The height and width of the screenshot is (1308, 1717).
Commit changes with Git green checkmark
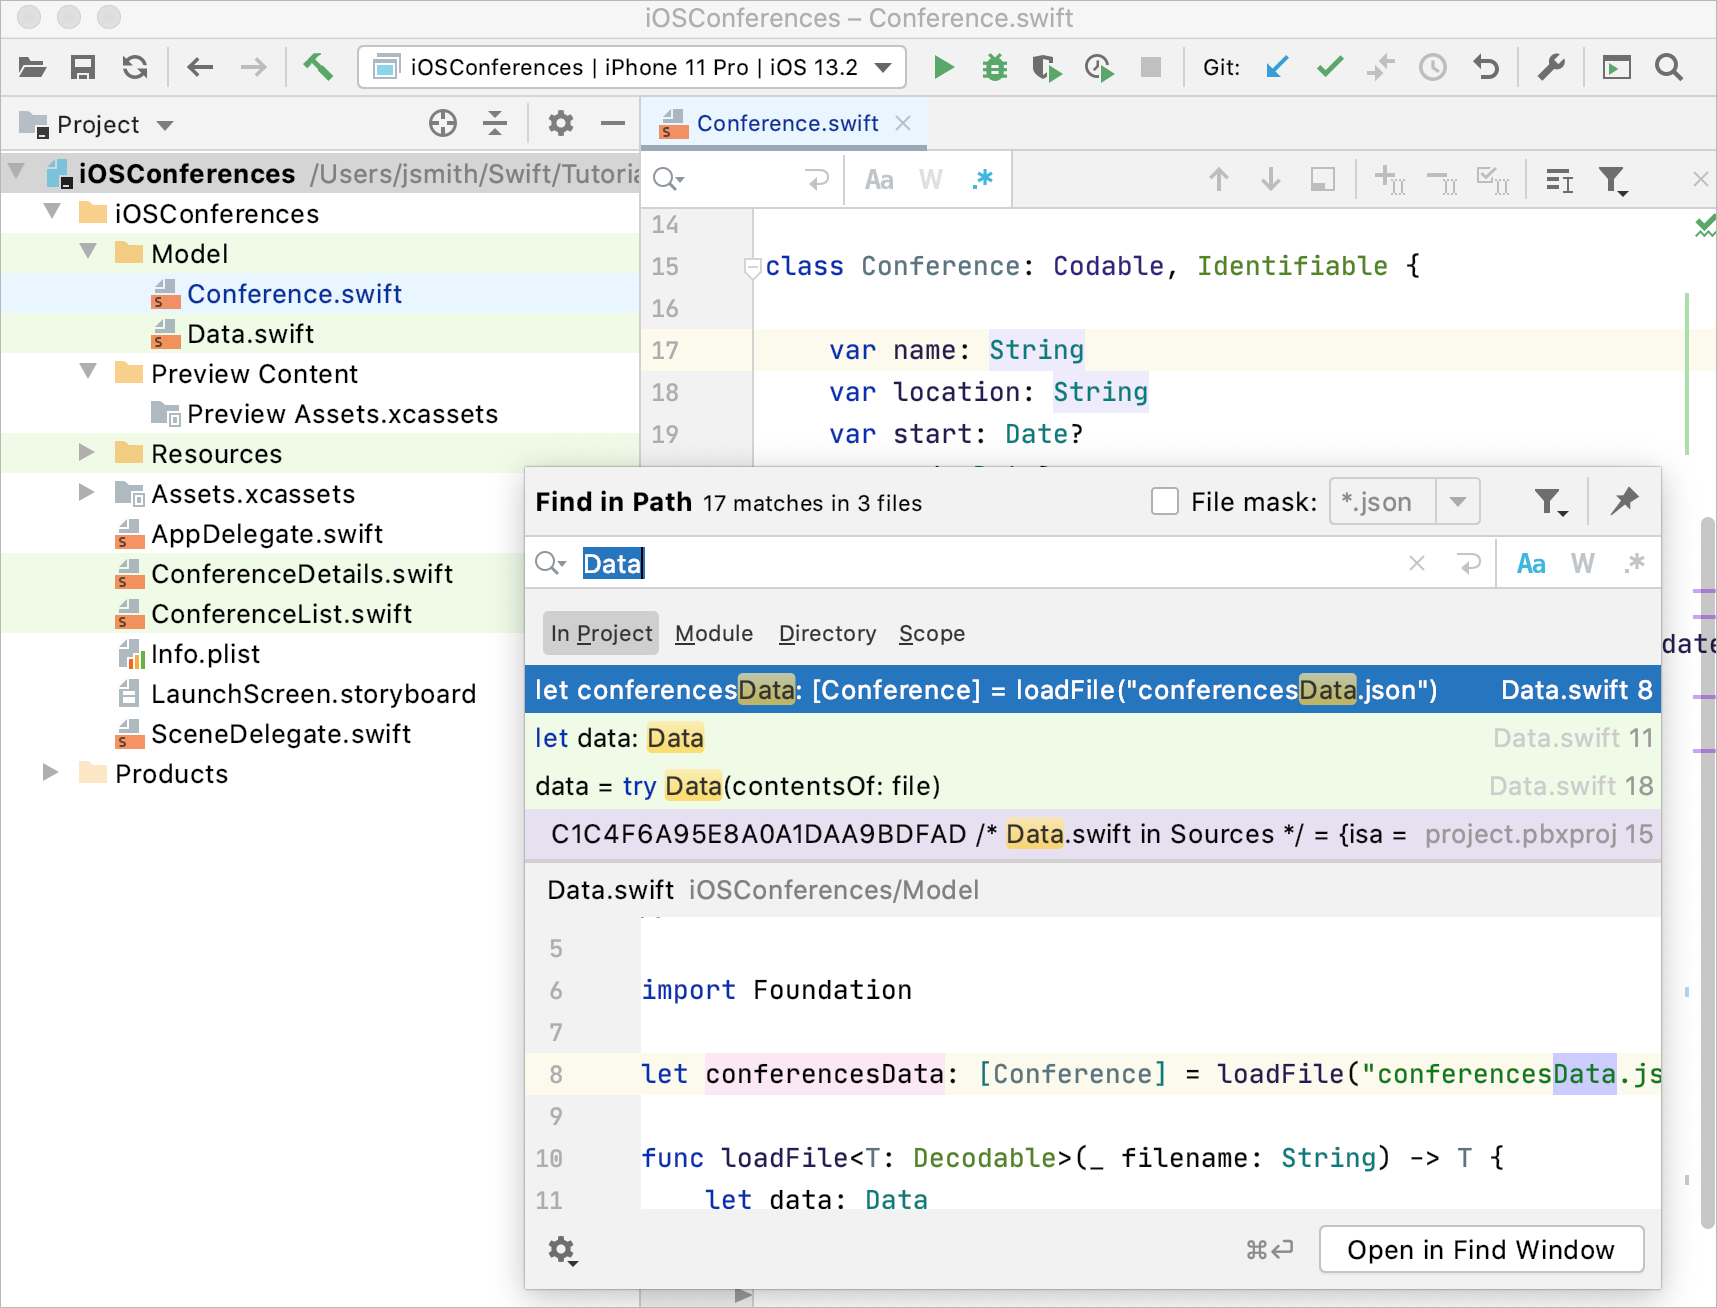point(1329,67)
